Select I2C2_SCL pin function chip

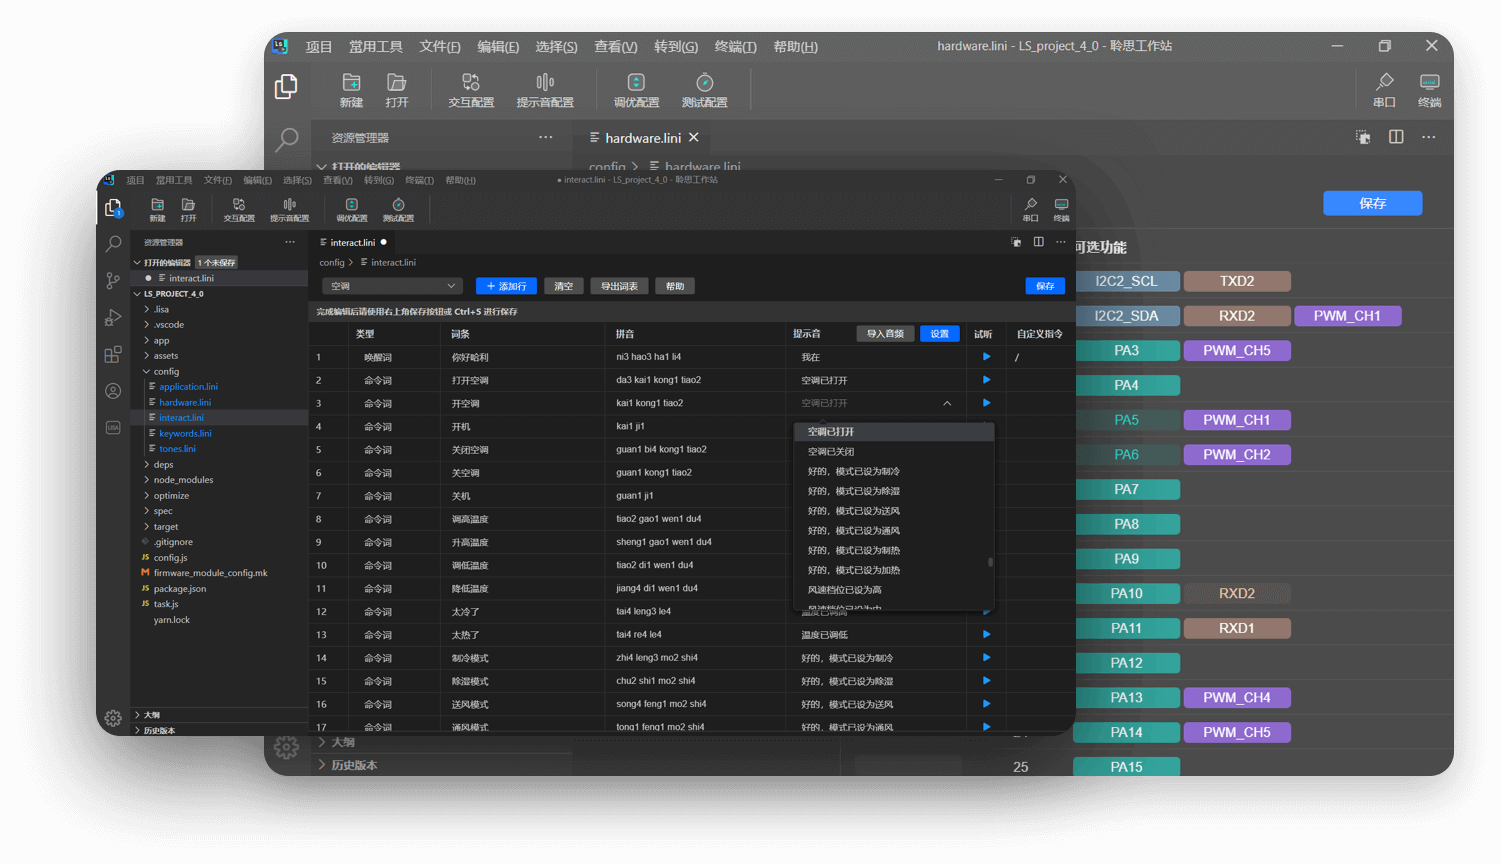click(1126, 281)
